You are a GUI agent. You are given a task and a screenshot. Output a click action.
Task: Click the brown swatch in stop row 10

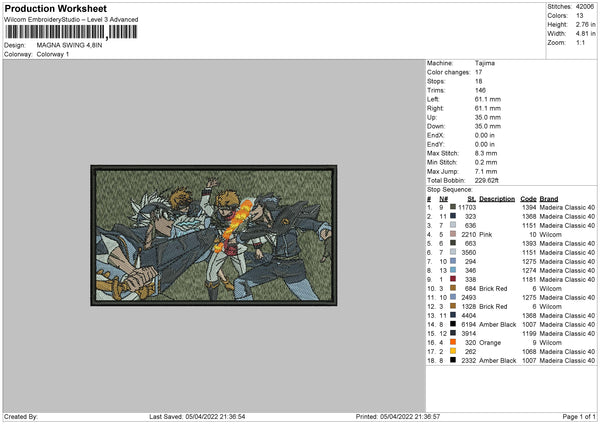tap(453, 288)
